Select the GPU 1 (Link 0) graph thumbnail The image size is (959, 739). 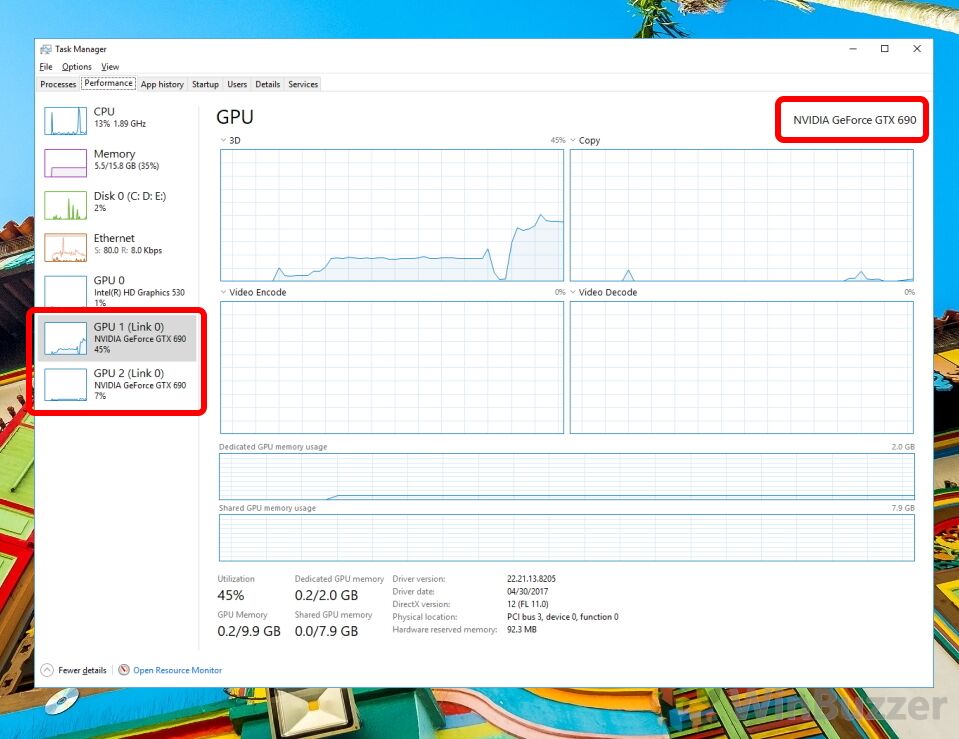click(x=65, y=339)
